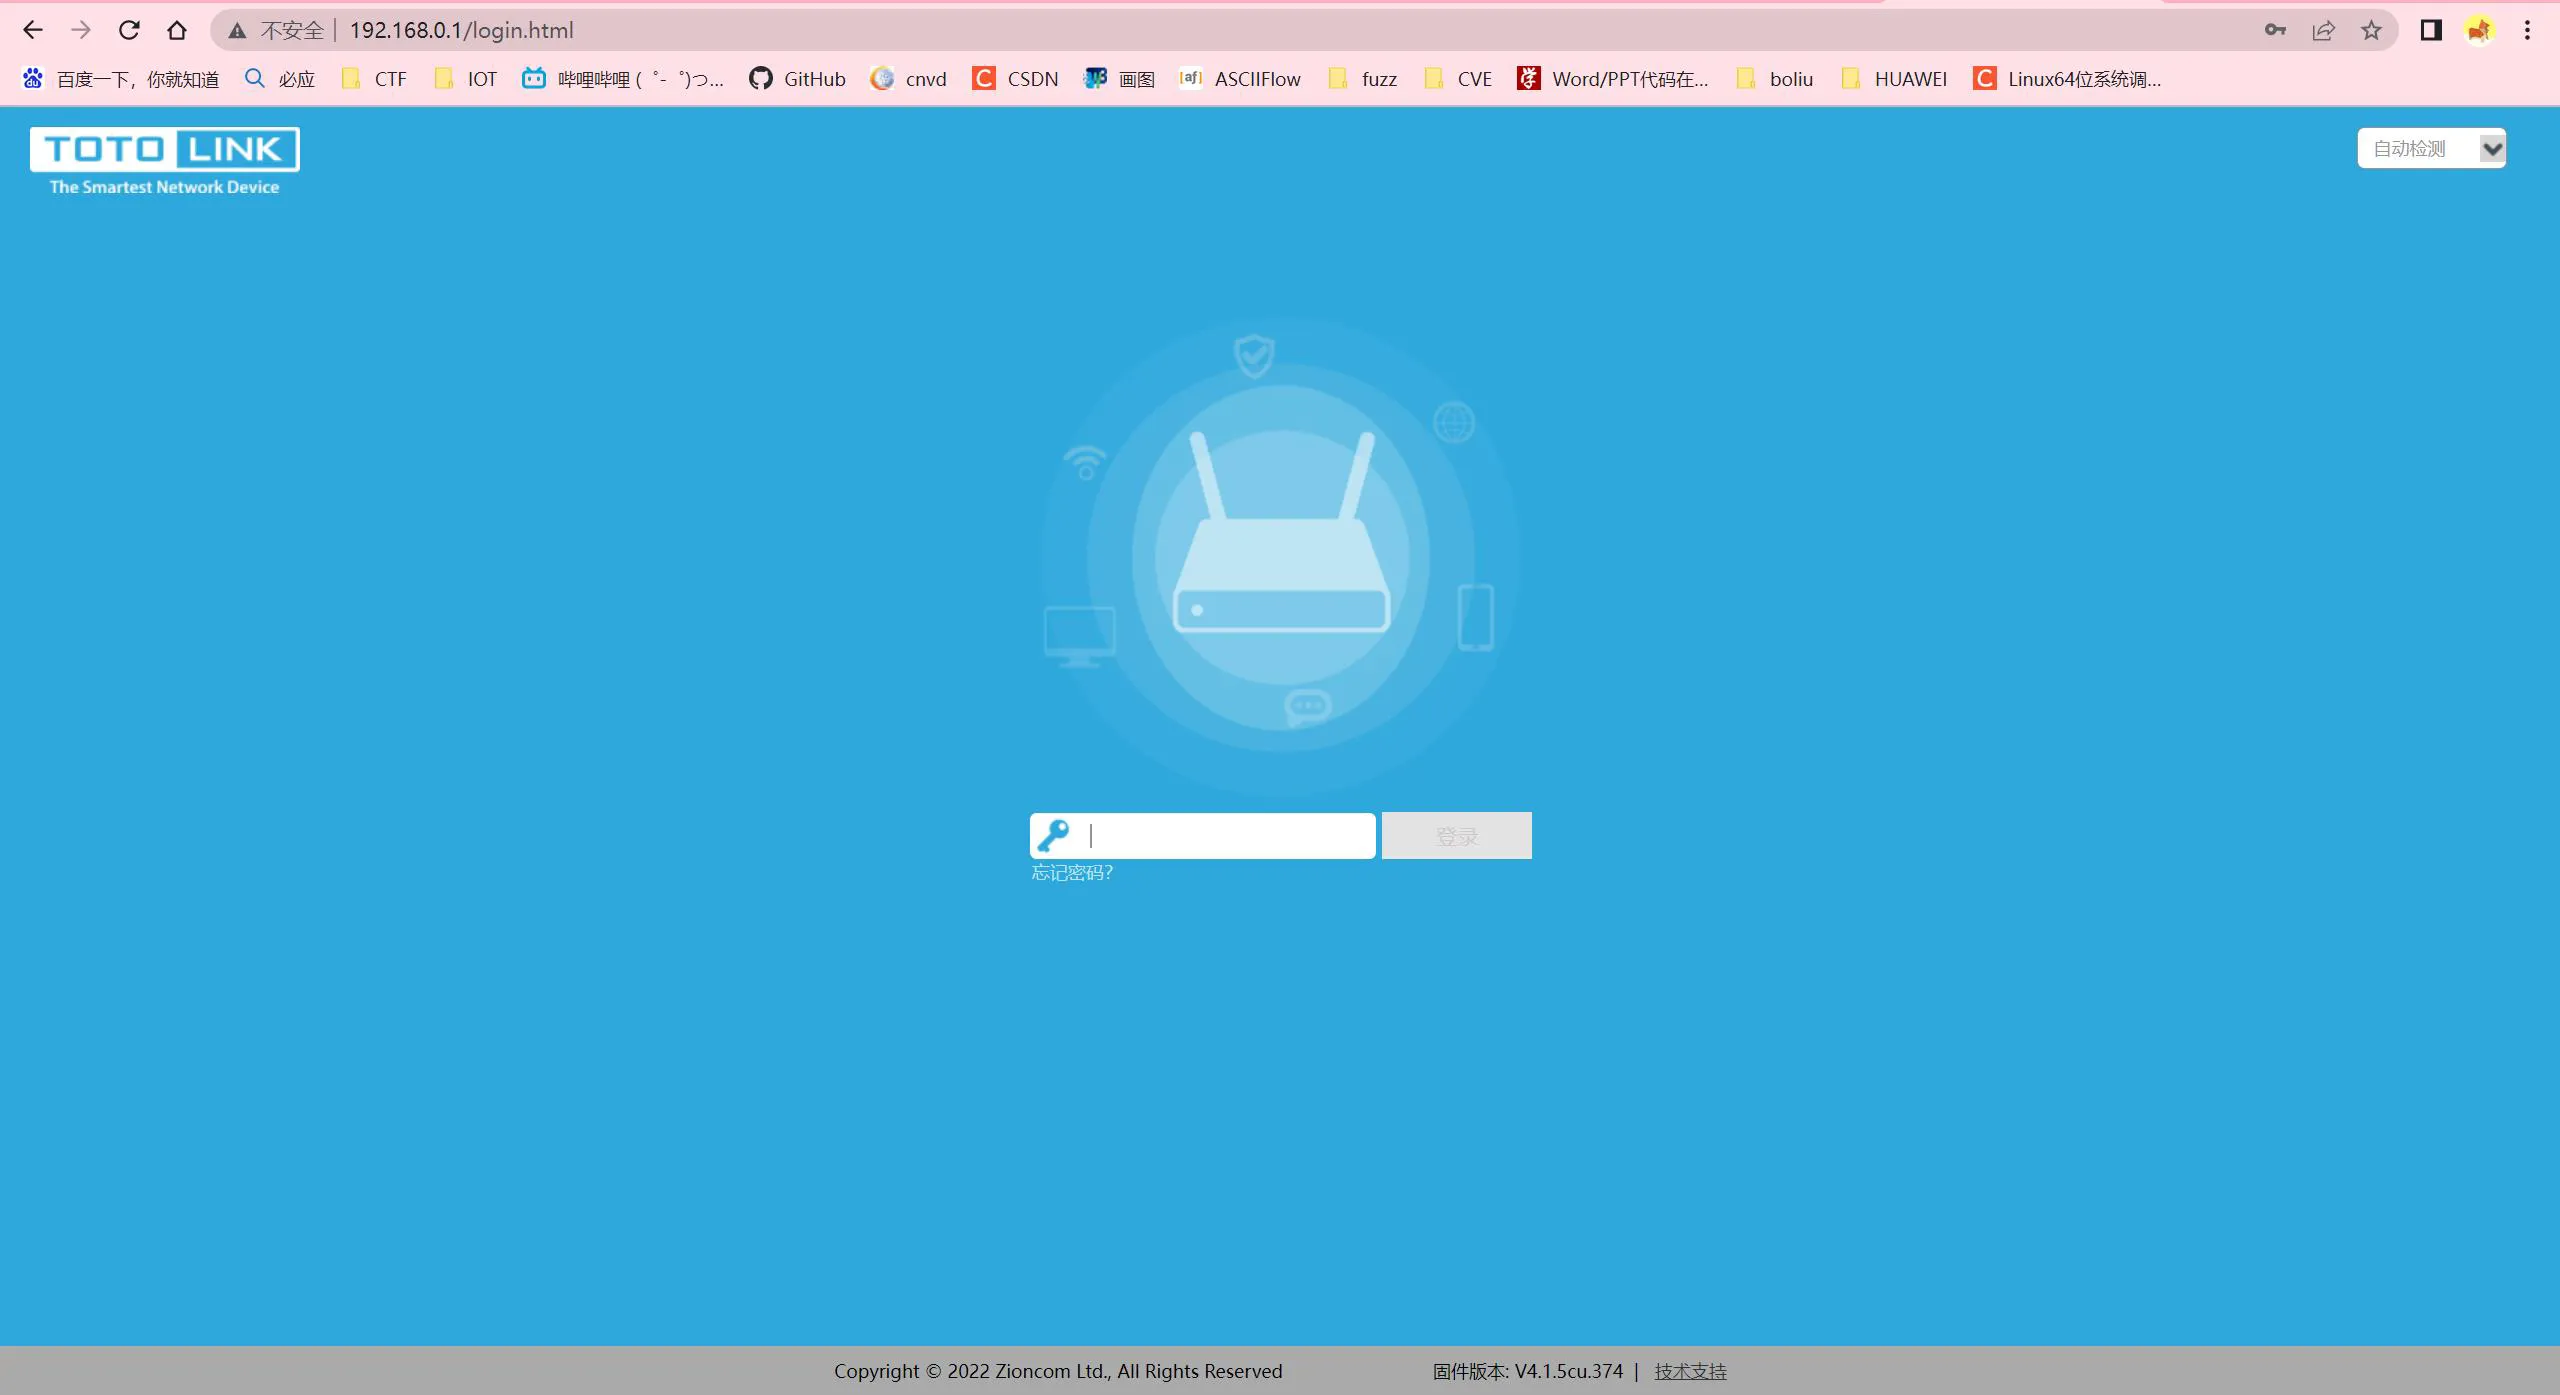
Task: Expand the IOT bookmarks folder
Action: (467, 79)
